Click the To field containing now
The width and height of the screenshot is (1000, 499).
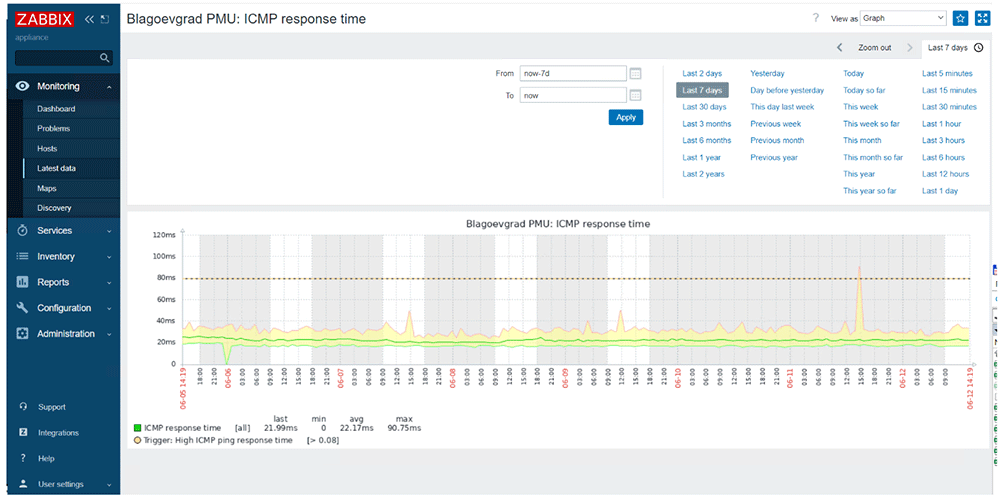tap(573, 95)
